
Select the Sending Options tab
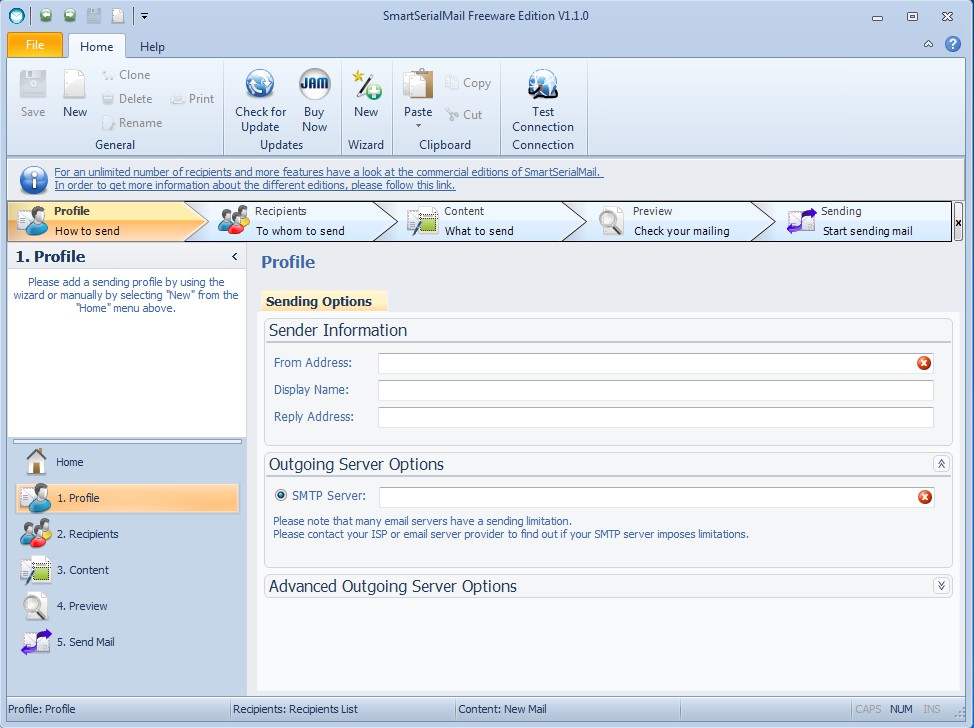tap(319, 302)
